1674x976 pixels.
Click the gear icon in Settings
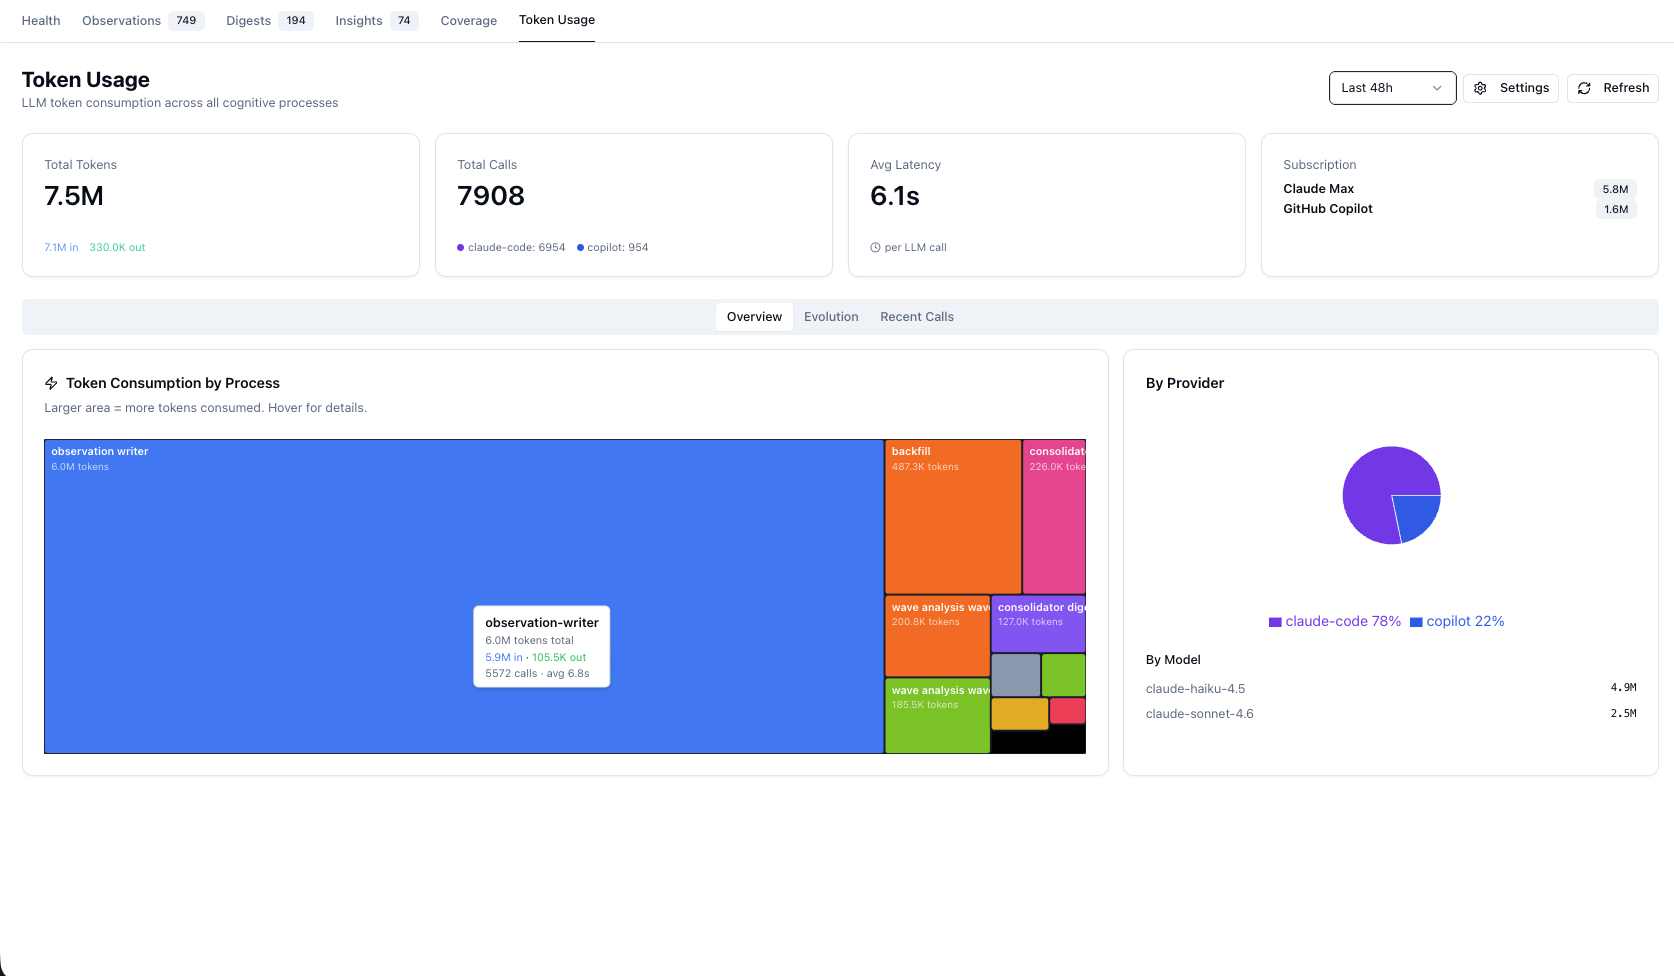tap(1480, 88)
